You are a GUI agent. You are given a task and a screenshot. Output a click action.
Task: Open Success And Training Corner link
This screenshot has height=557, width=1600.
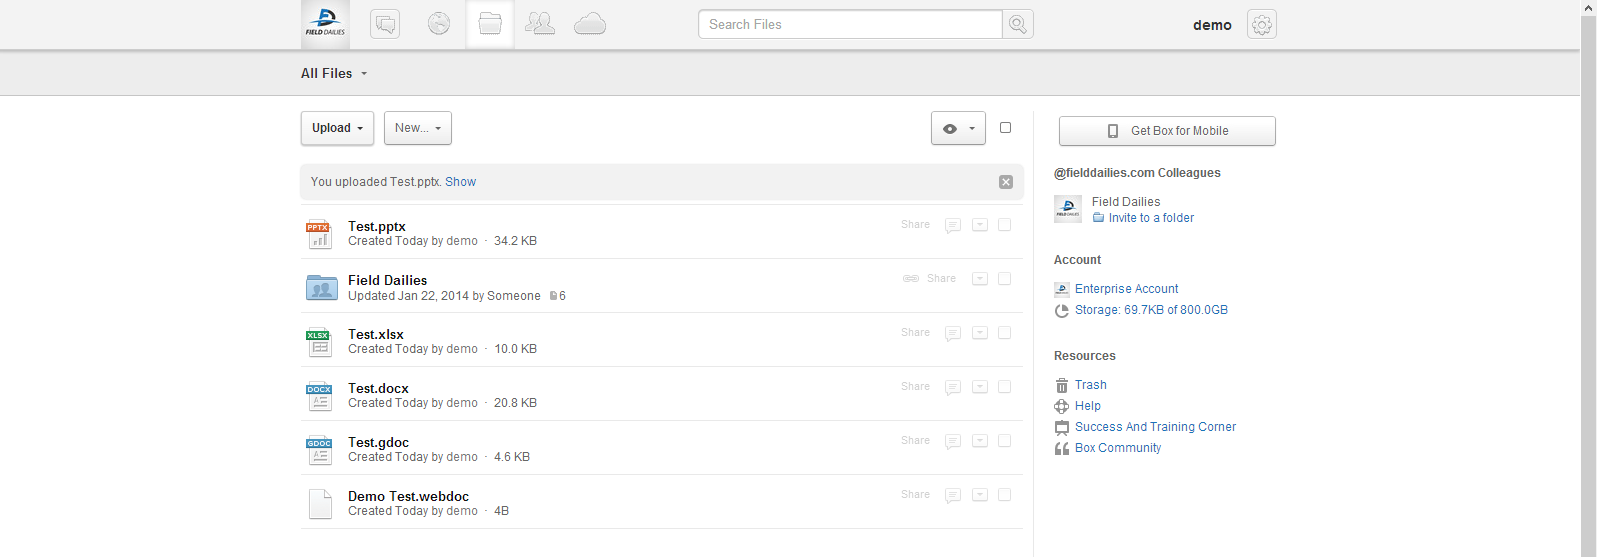tap(1155, 427)
